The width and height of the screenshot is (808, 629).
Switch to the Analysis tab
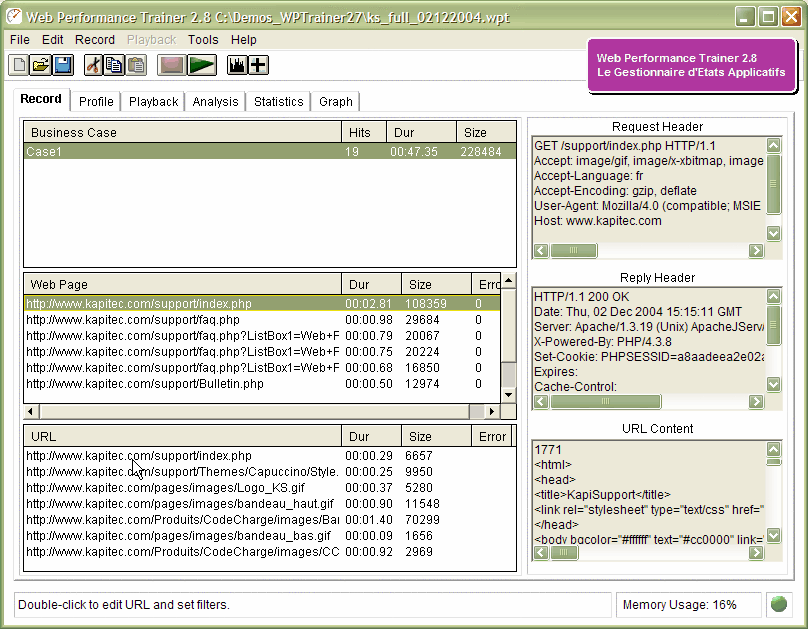(215, 102)
